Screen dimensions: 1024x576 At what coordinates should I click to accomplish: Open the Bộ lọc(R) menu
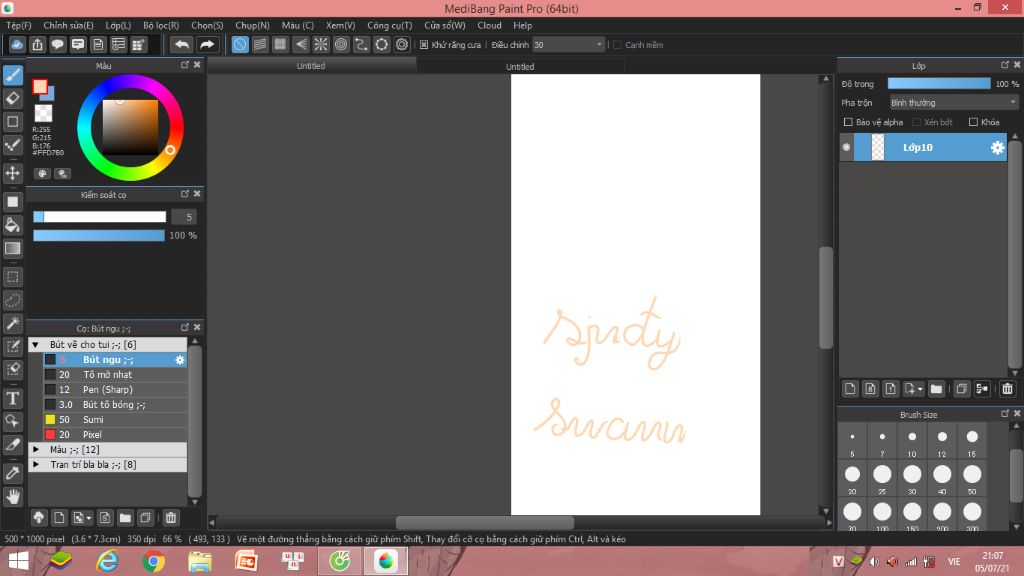click(x=161, y=25)
